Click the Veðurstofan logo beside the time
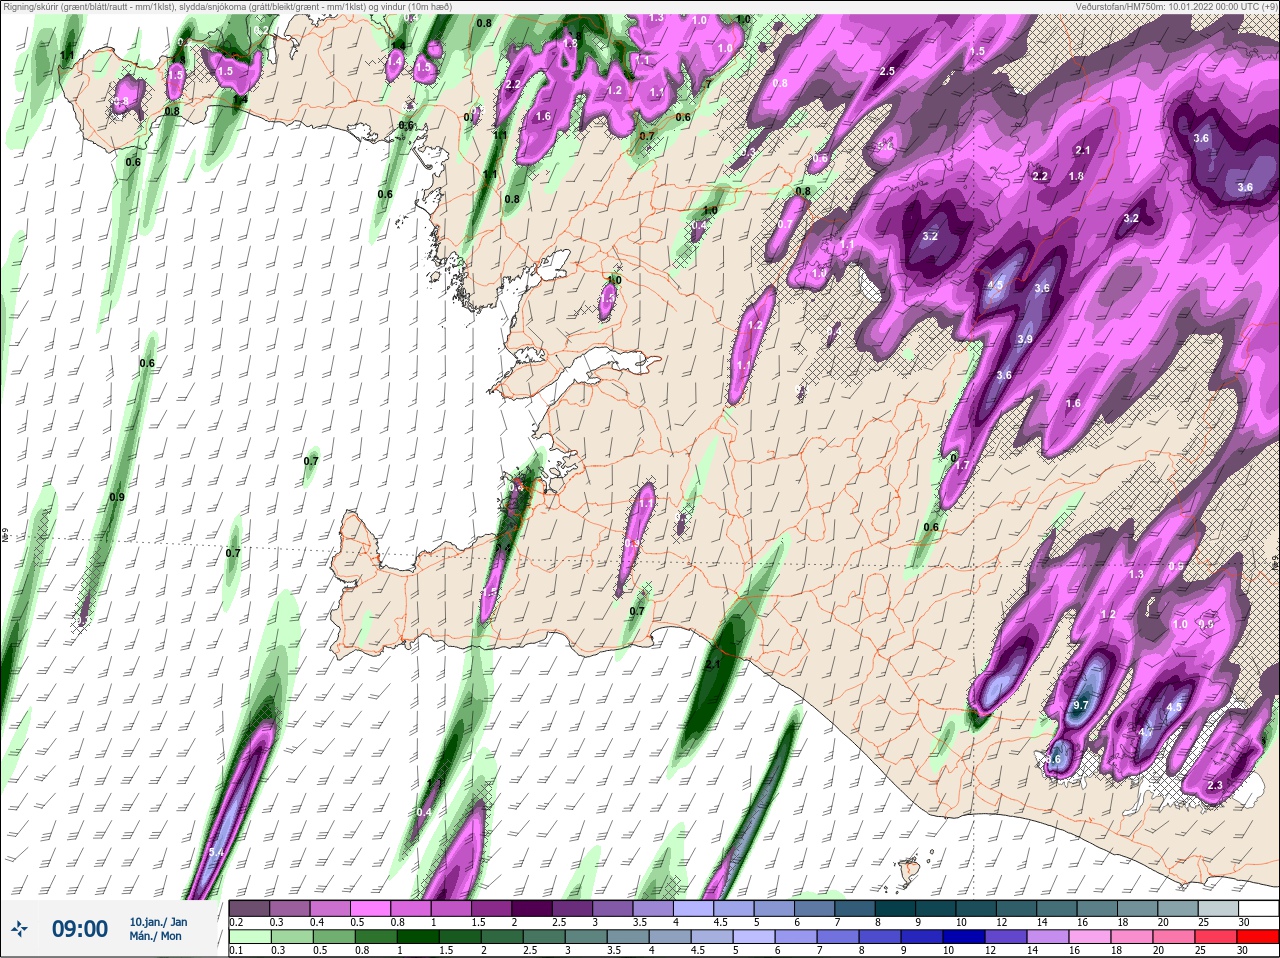Screen dimensions: 1280x958 pyautogui.click(x=20, y=929)
